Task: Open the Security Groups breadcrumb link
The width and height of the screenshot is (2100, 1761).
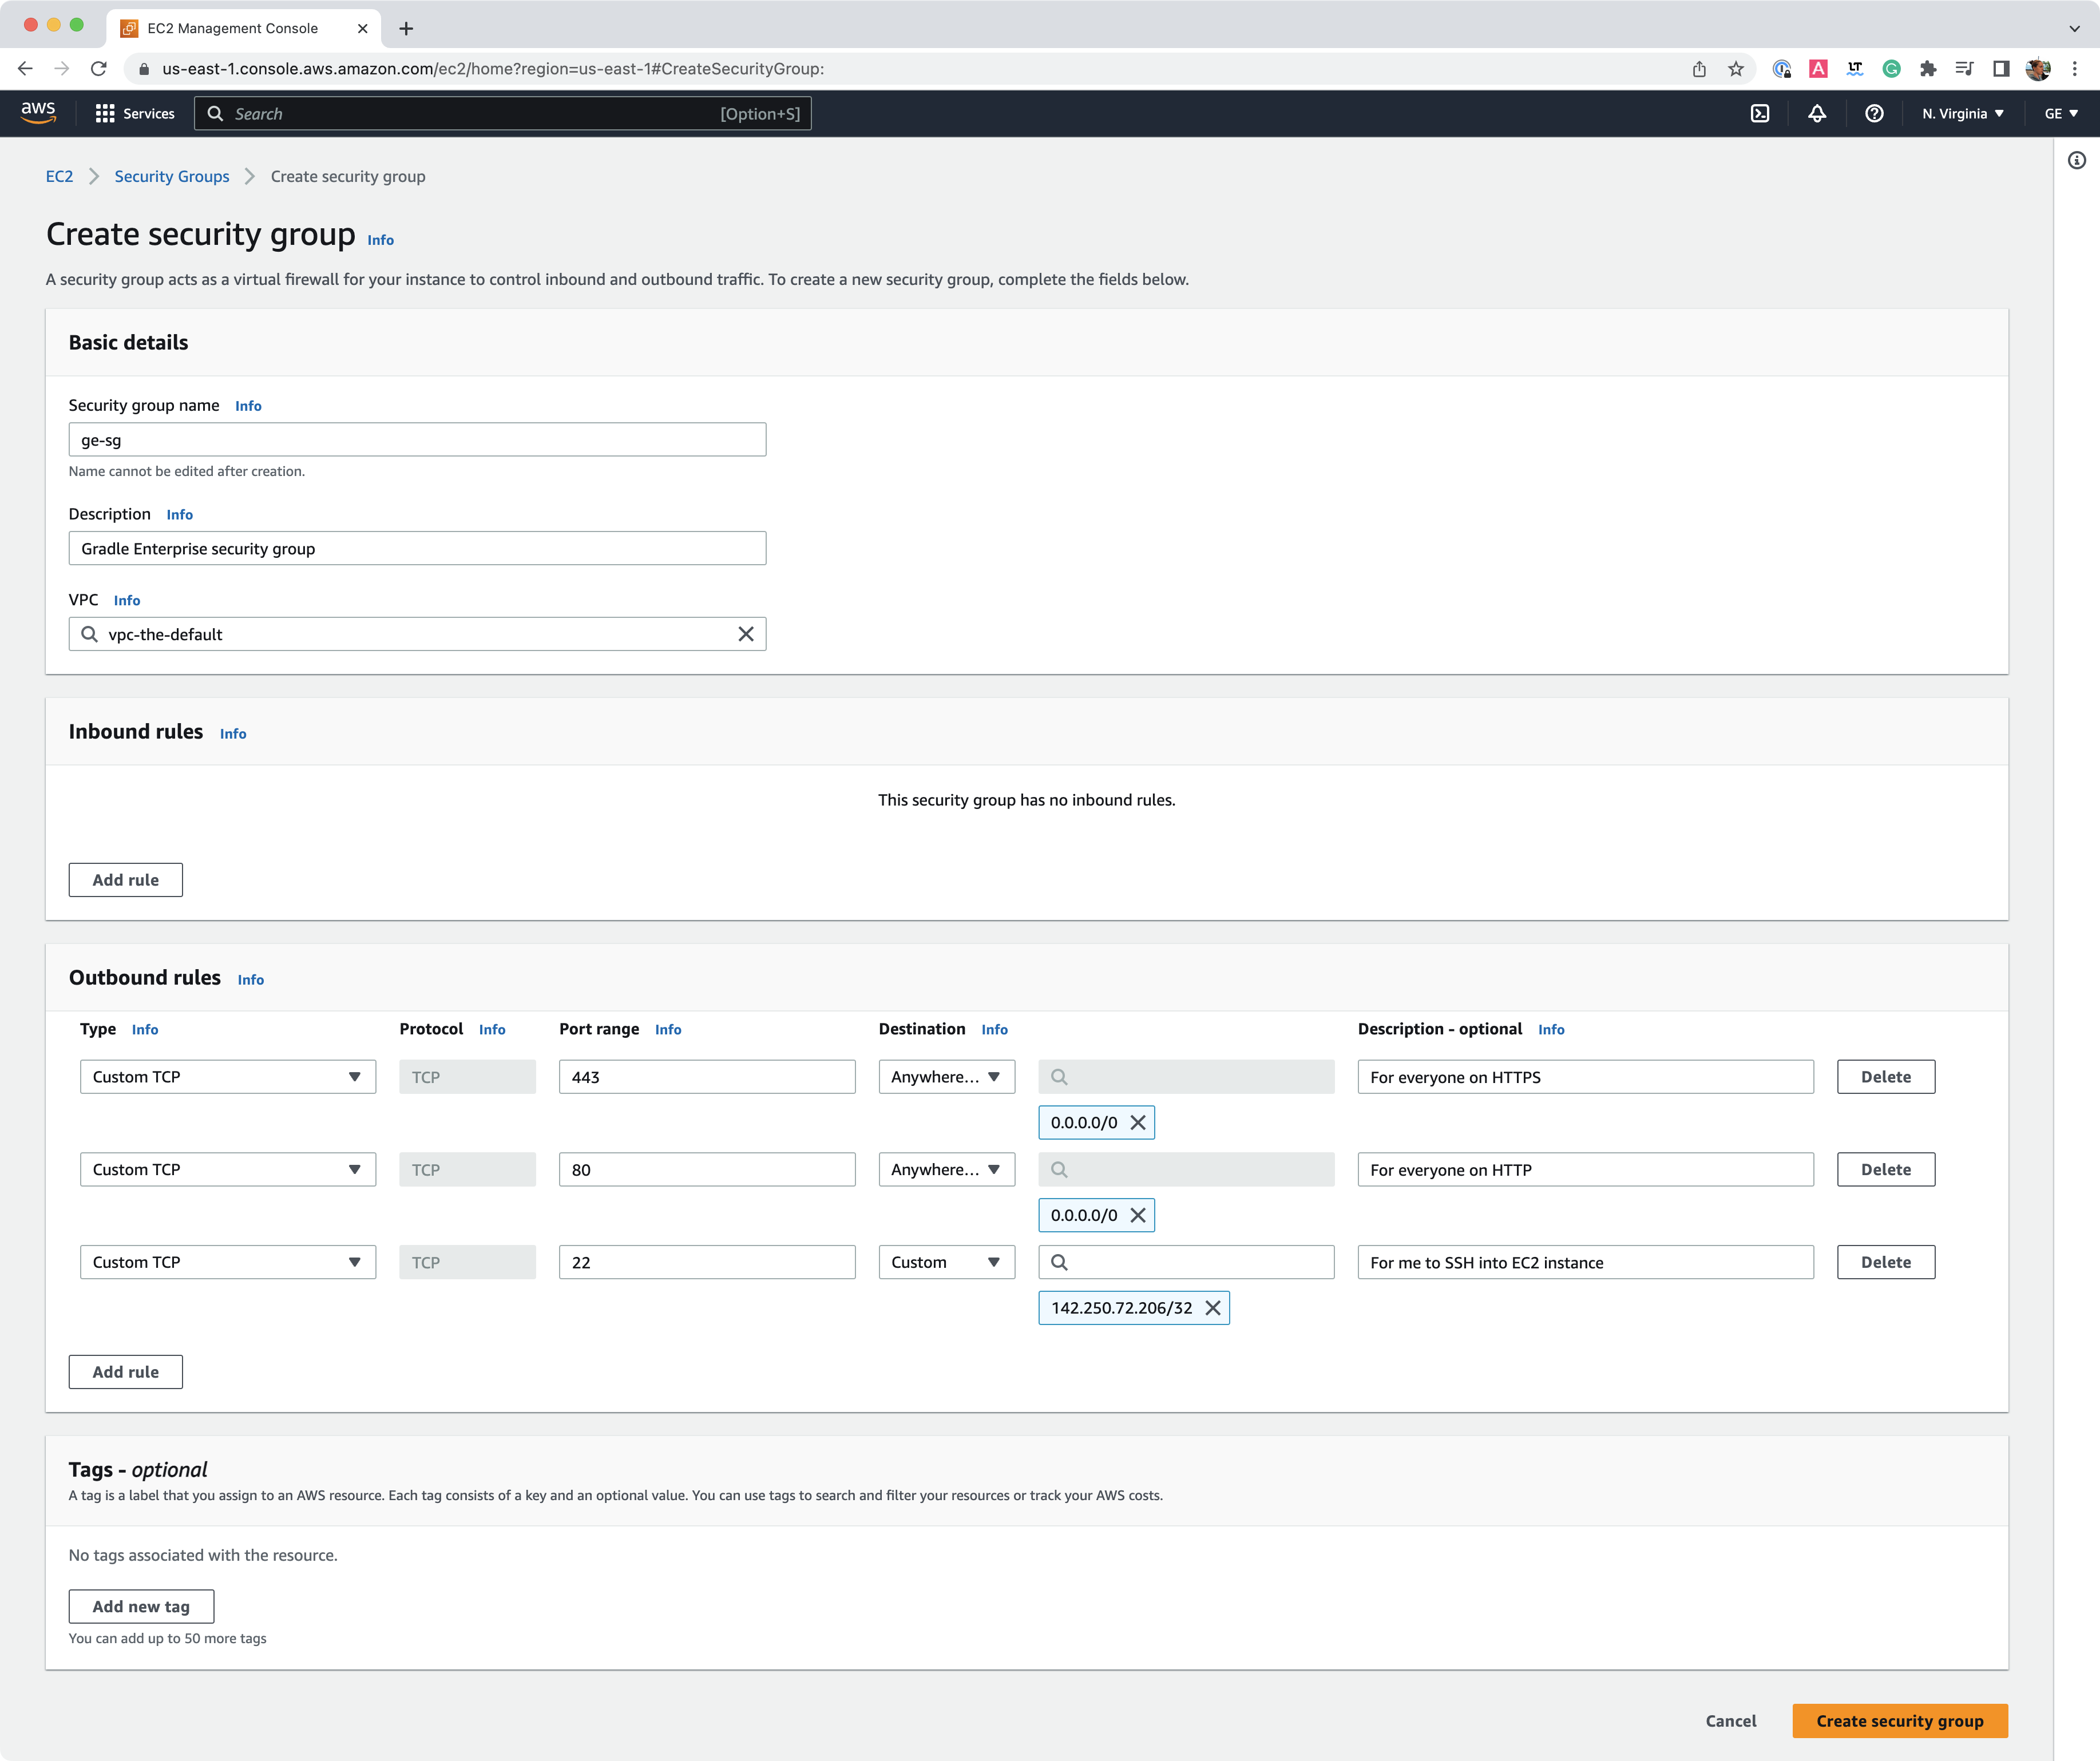Action: (x=171, y=176)
